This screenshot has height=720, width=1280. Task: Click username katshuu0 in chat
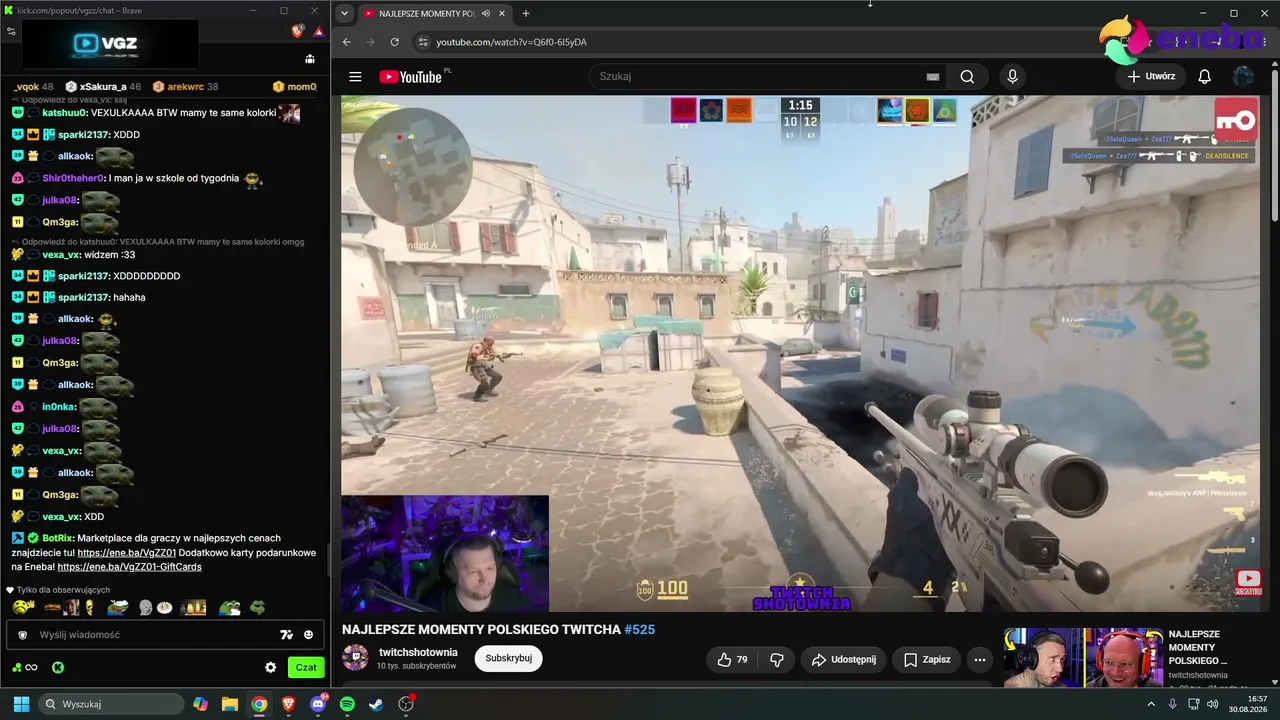65,113
